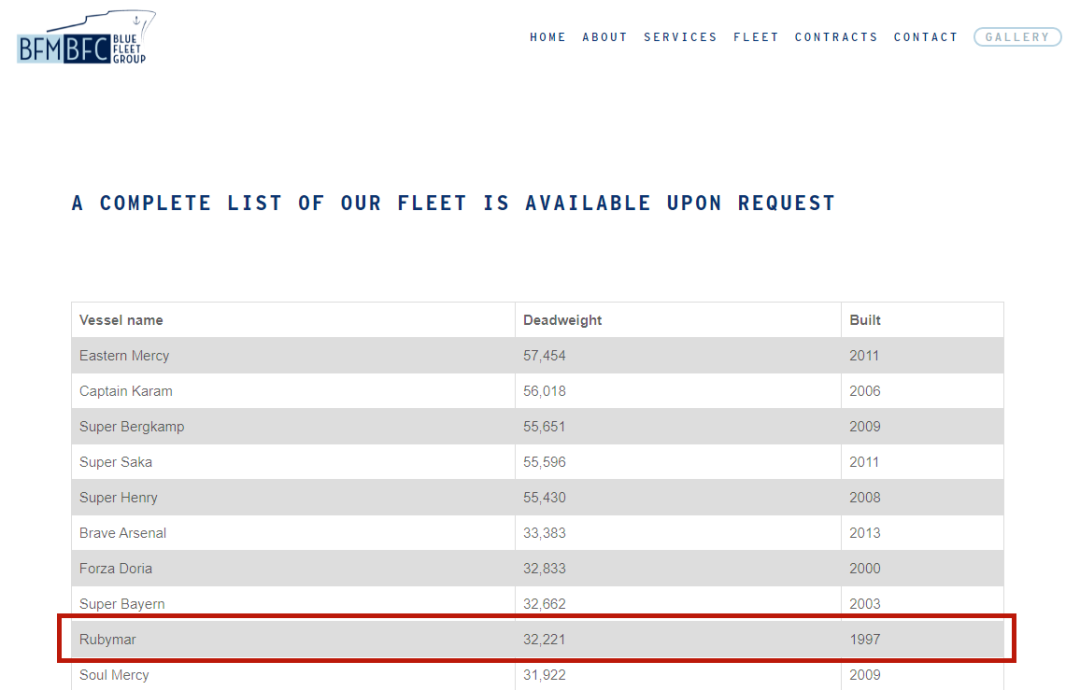Click built year 2003 for Super Bayern
1080x690 pixels.
click(x=864, y=604)
